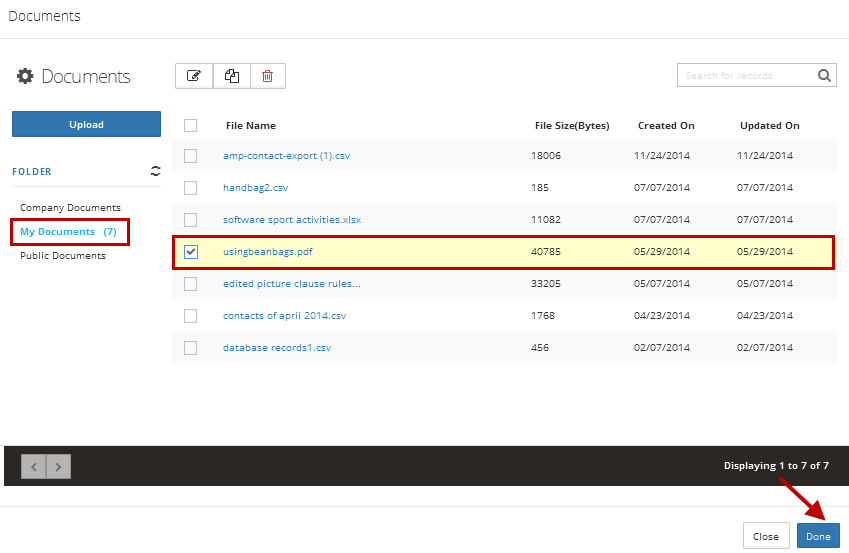Uncheck the usingbeanbags.pdf checkbox
Viewport: 849px width, 553px height.
coord(191,252)
